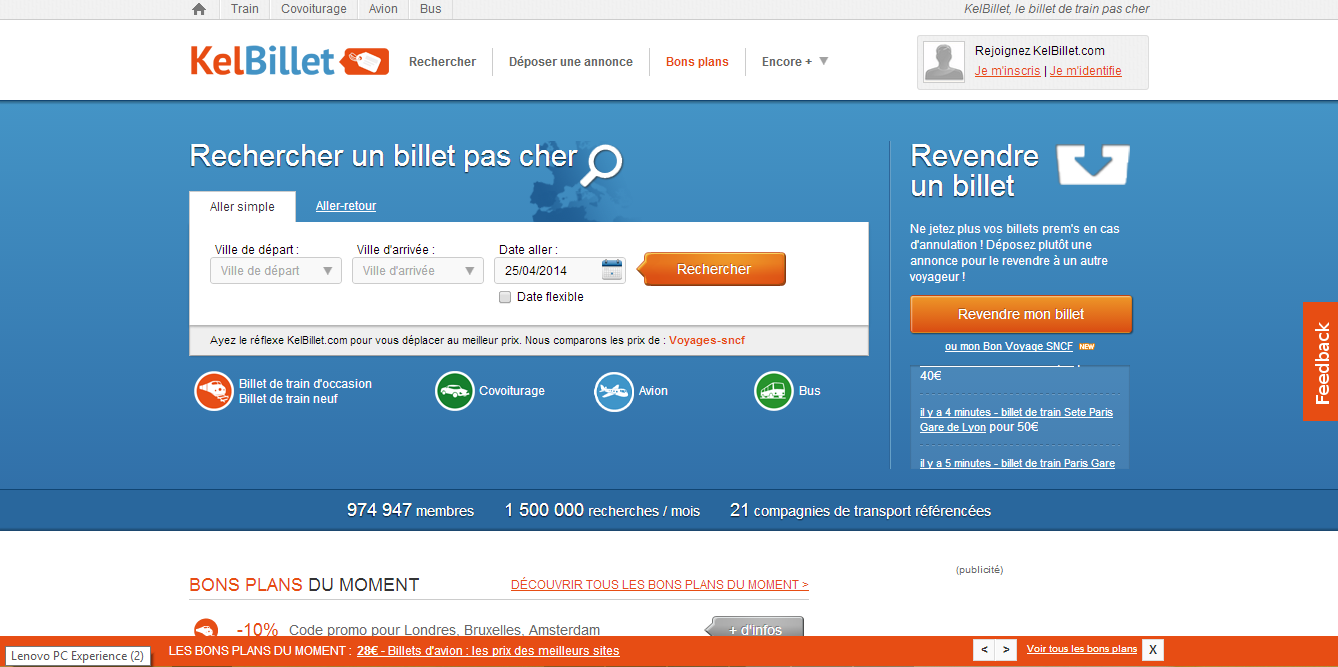The height and width of the screenshot is (667, 1338).
Task: Click the KelBillet logo
Action: (x=289, y=61)
